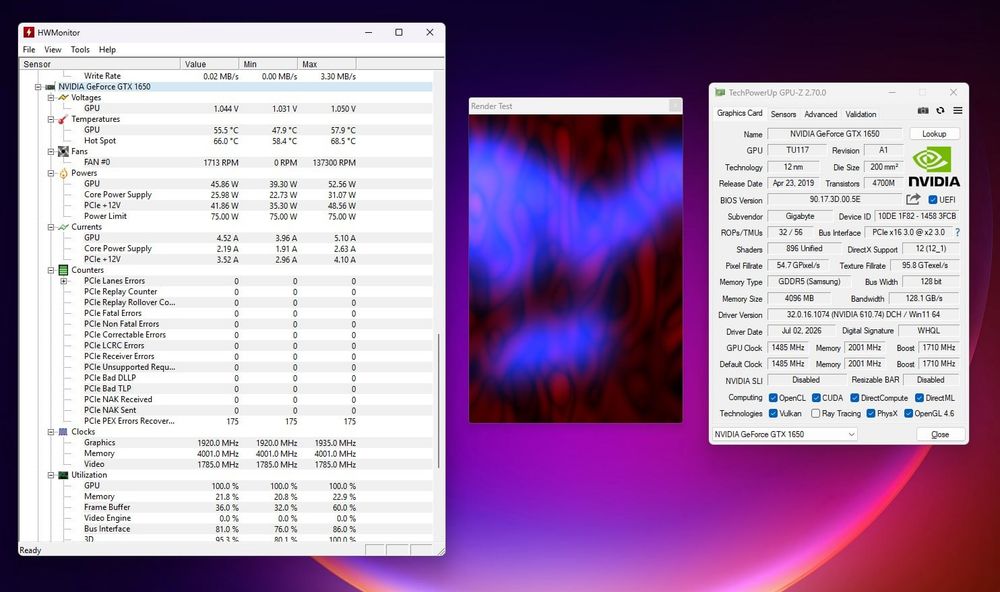Toggle the OpenGL 4.6 checkbox
This screenshot has height=592, width=1000.
pyautogui.click(x=908, y=413)
